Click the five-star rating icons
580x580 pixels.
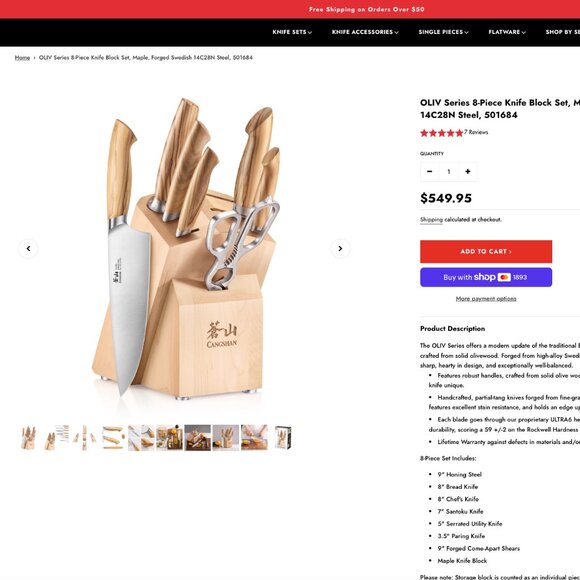pos(441,133)
